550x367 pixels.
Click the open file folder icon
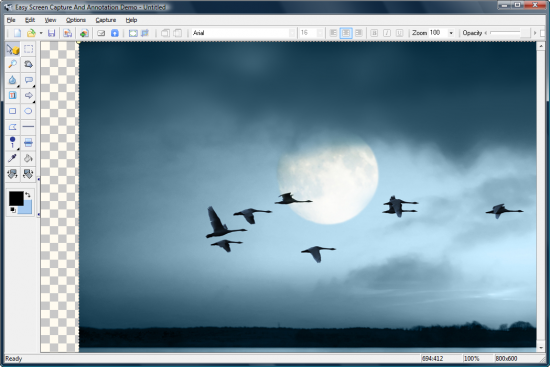[31, 33]
